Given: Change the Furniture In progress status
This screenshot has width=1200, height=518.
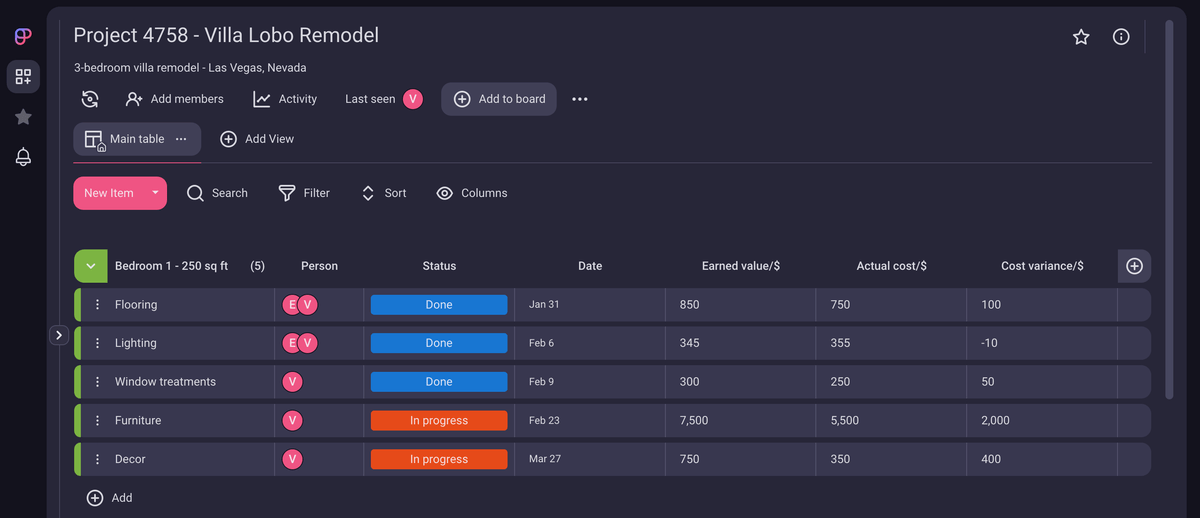Looking at the screenshot, I should [x=439, y=421].
